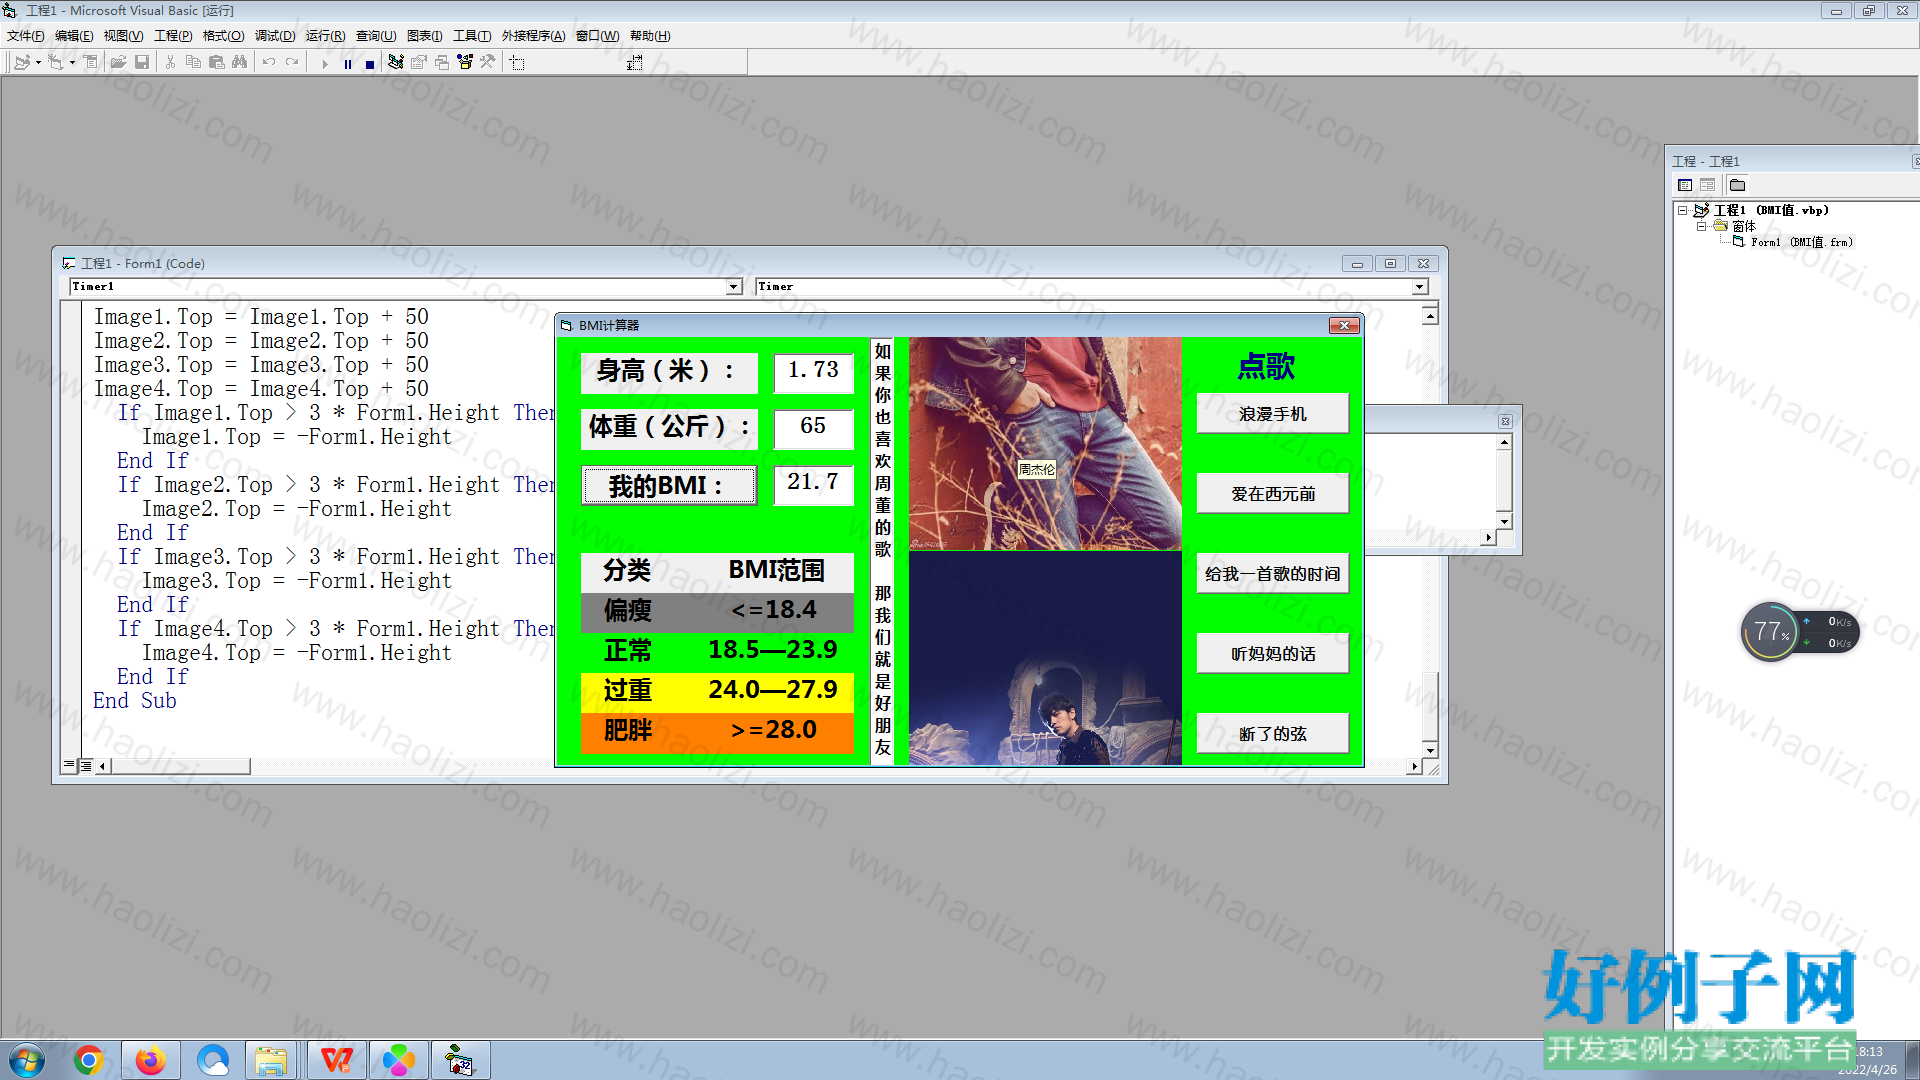1920x1080 pixels.
Task: Open the Object Browser toolbar icon
Action: (465, 62)
